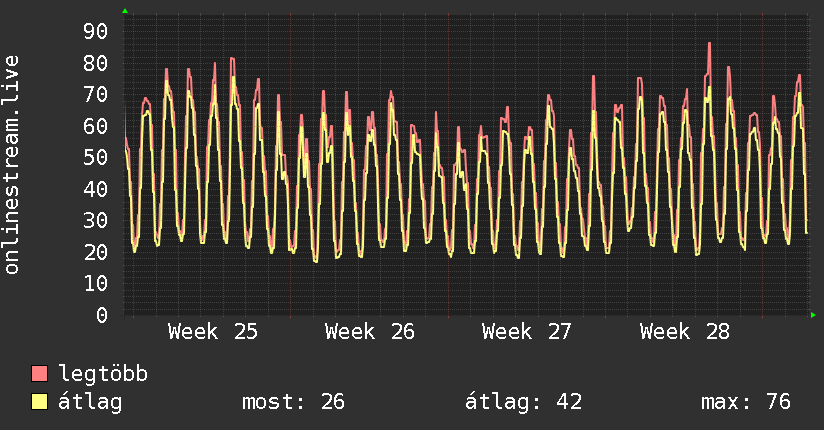Click the green arrow ending the x-axis
This screenshot has width=824, height=430.
click(813, 315)
